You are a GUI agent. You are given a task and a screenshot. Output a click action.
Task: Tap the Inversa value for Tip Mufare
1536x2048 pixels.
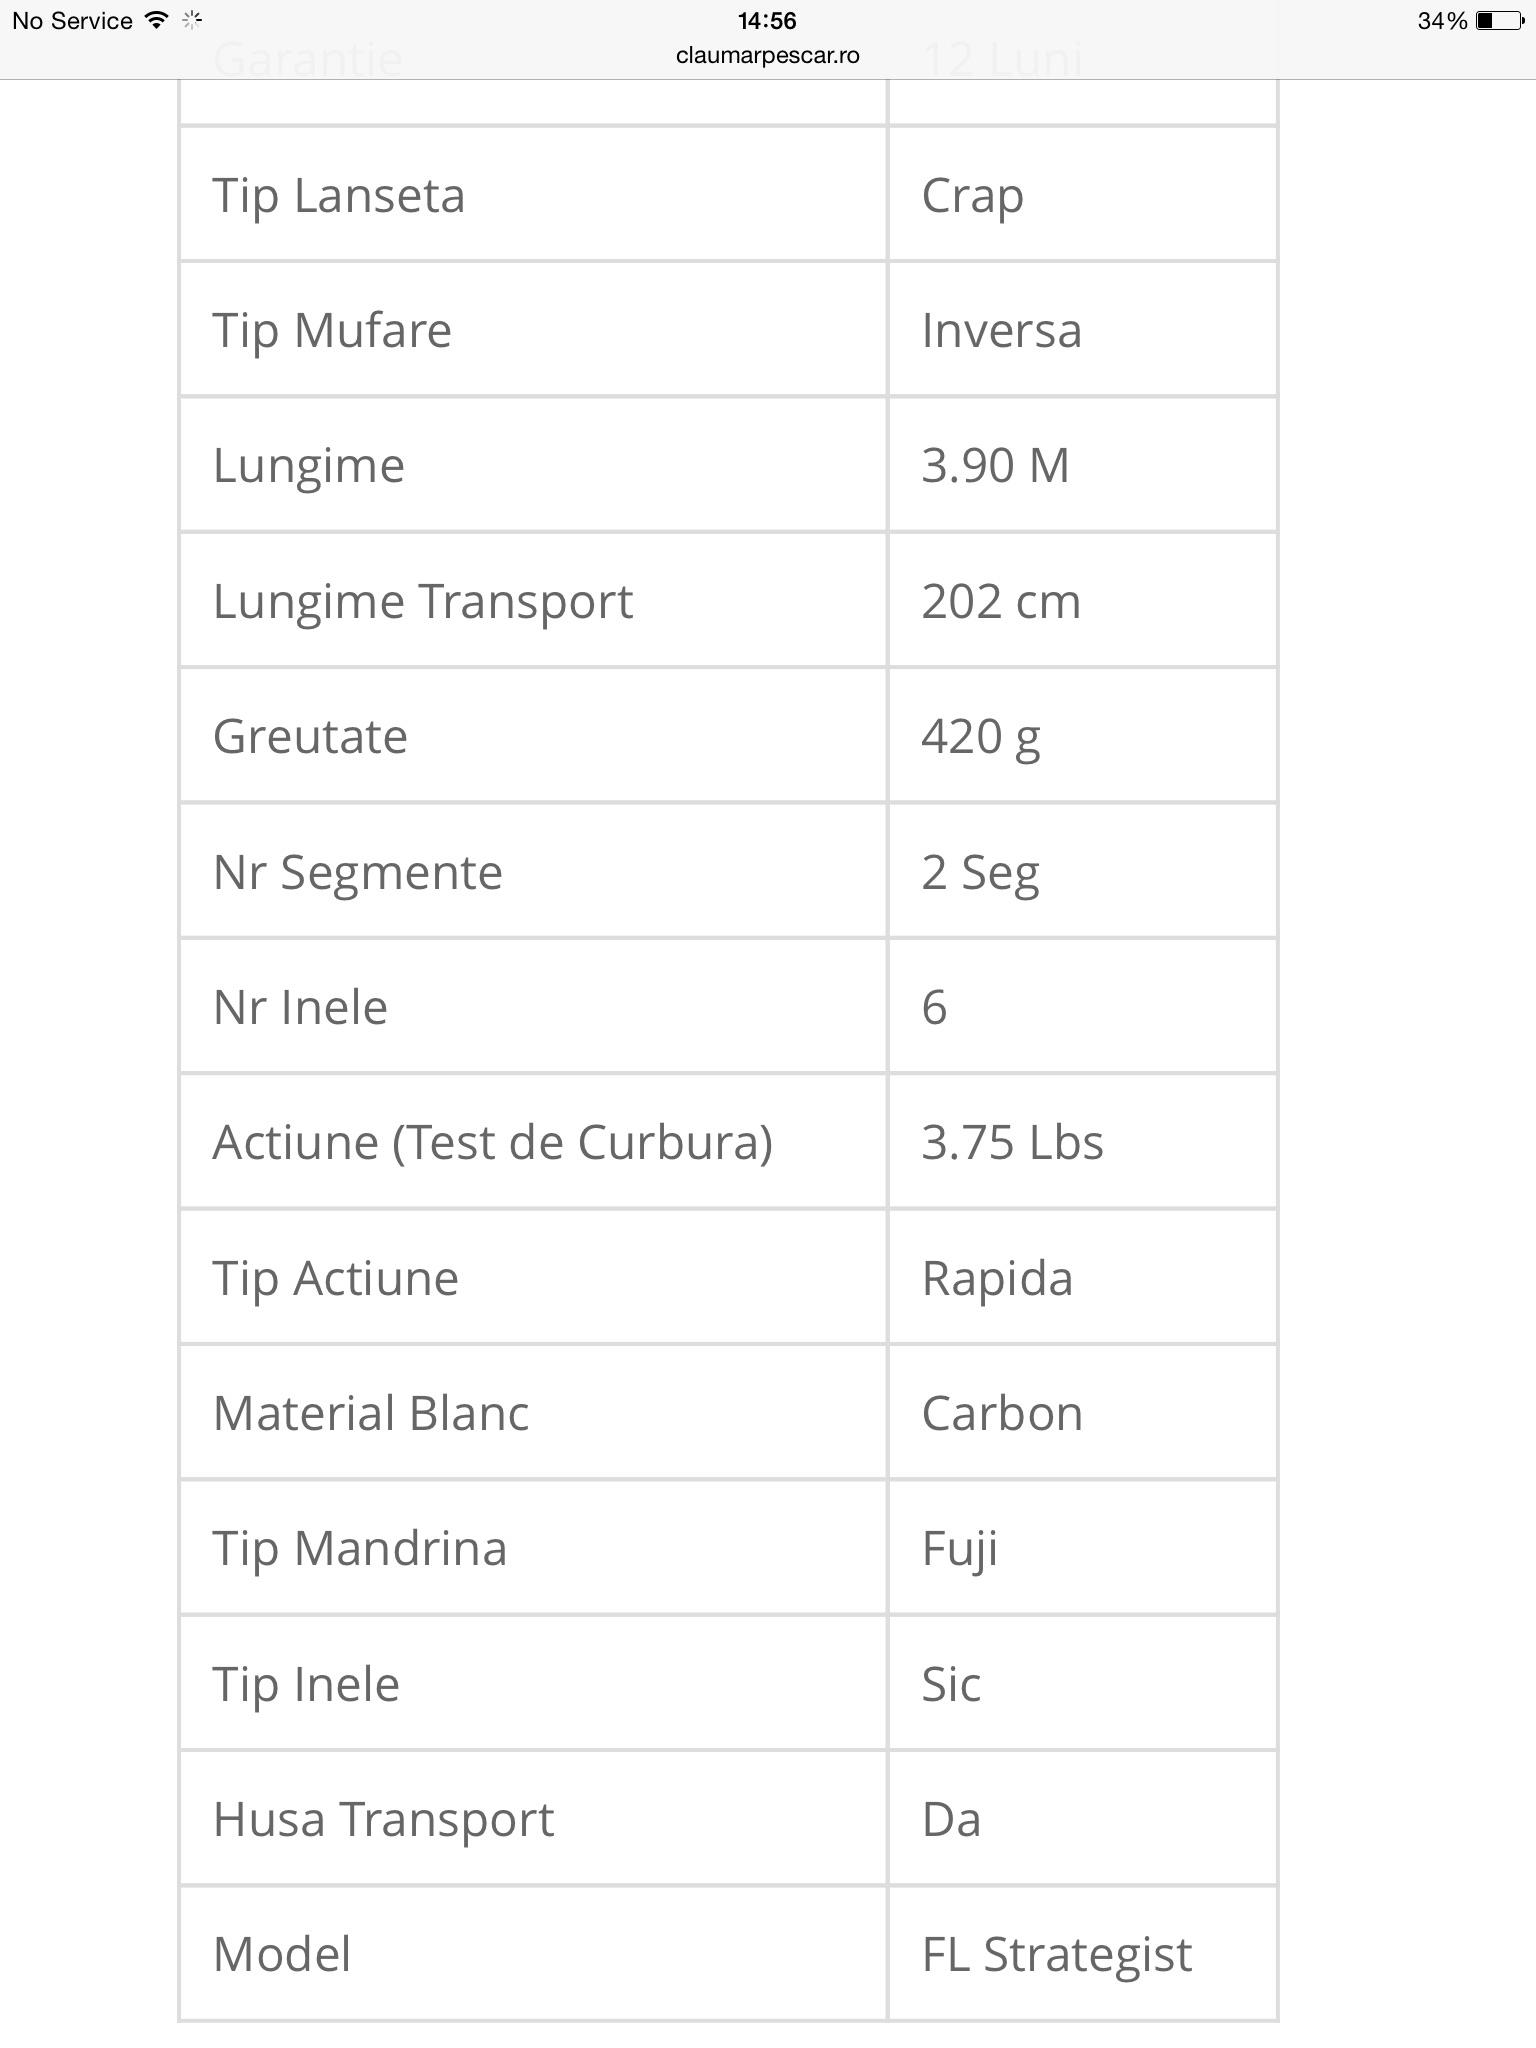[x=1001, y=330]
